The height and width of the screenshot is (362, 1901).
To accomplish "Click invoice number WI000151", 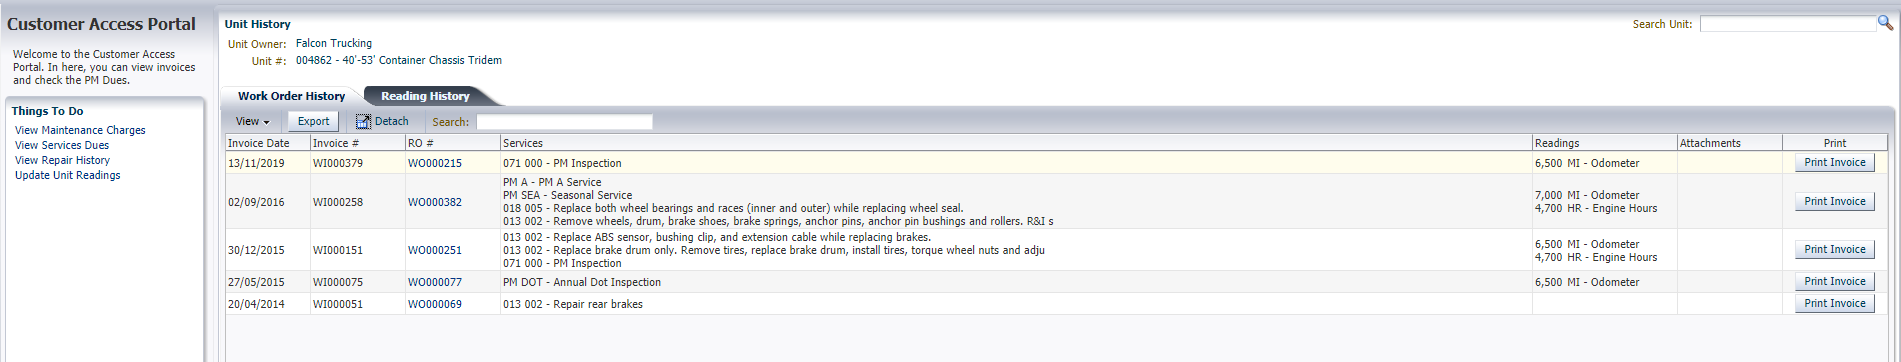I will [x=338, y=250].
